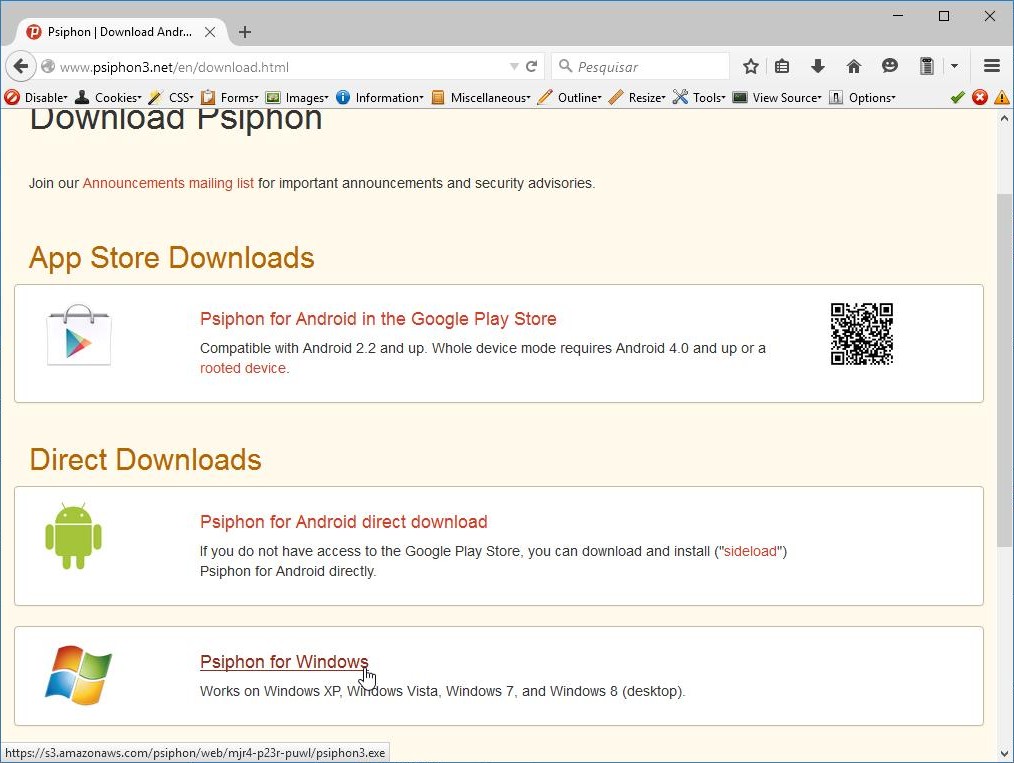This screenshot has width=1014, height=763.
Task: Click the magnifier icon in the search box
Action: click(565, 66)
